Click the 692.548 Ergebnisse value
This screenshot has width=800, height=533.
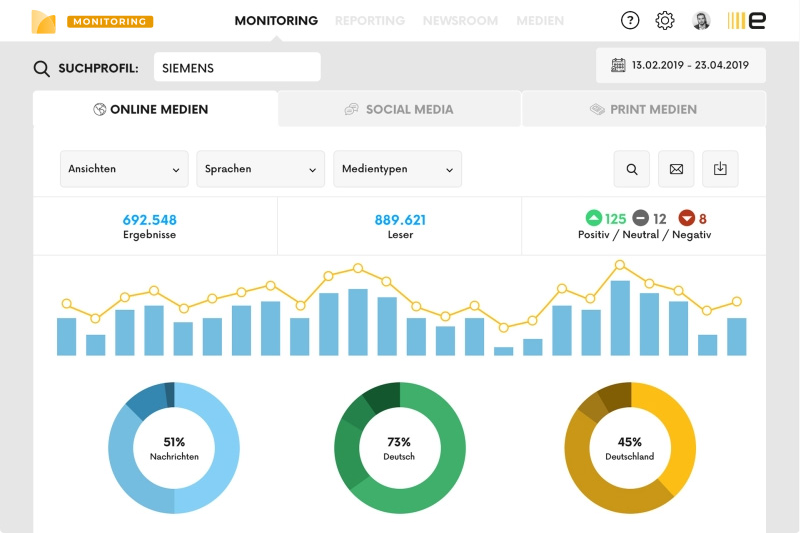point(149,220)
